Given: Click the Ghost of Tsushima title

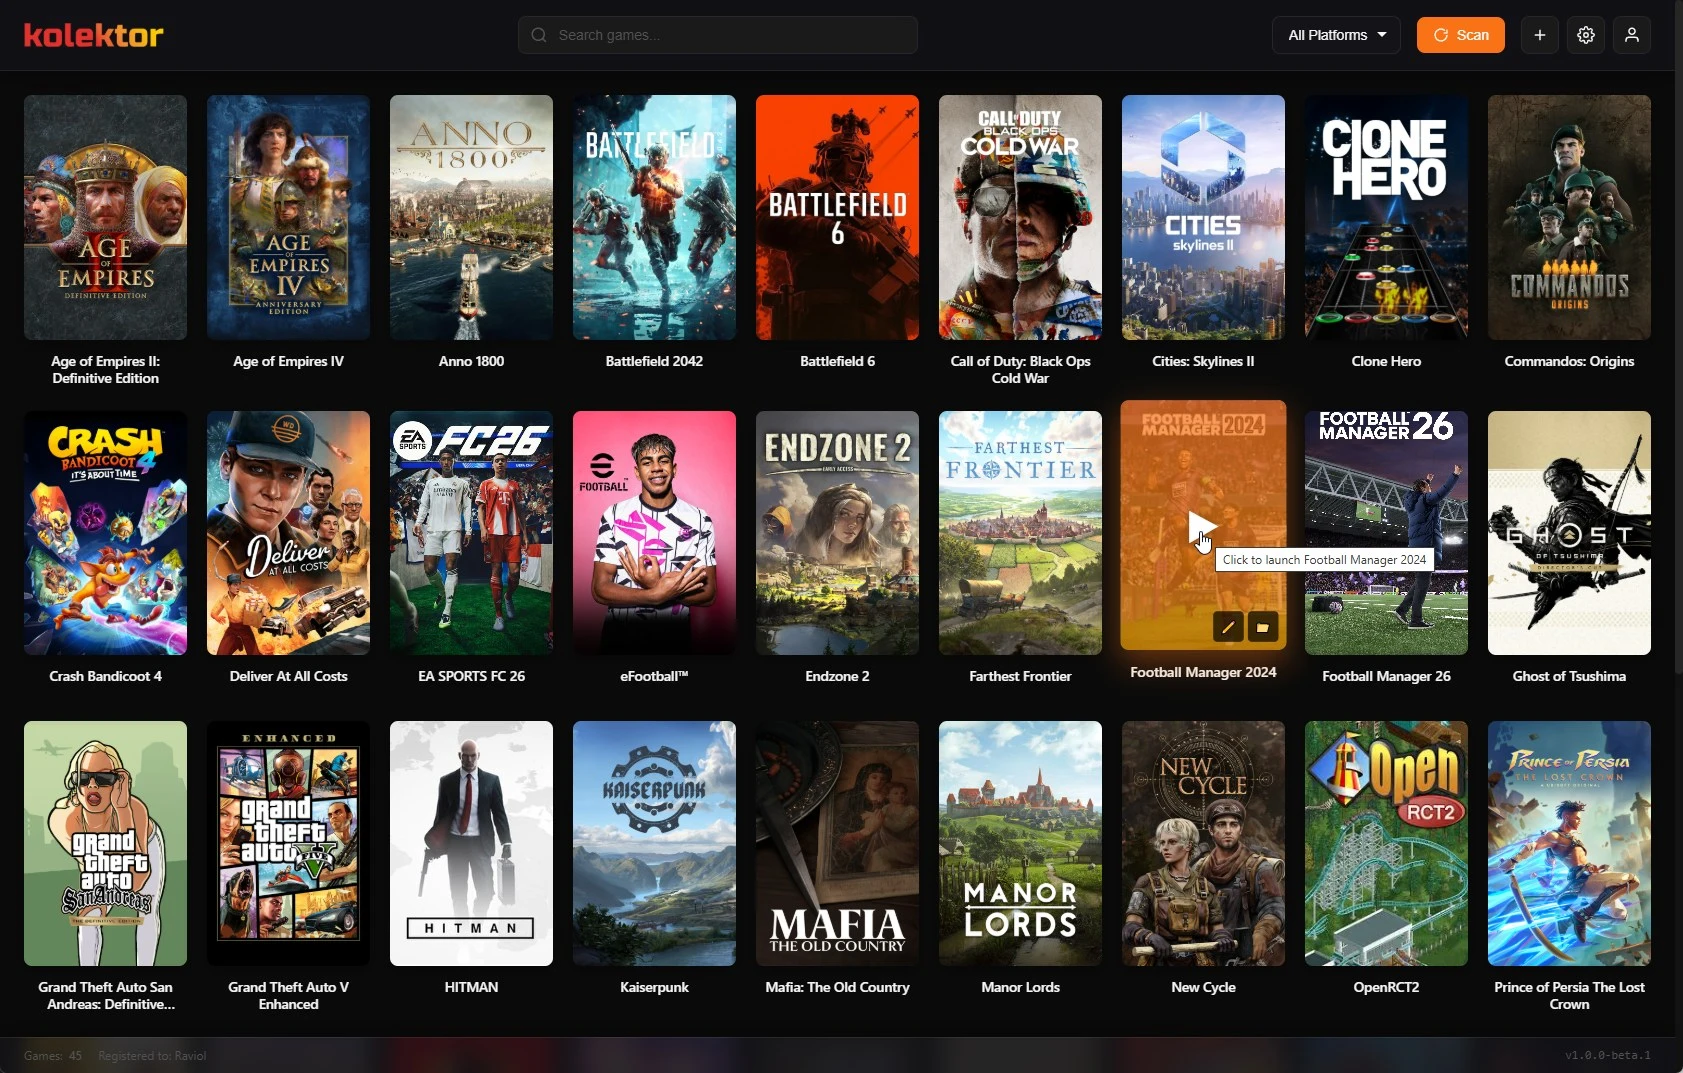Looking at the screenshot, I should tap(1569, 676).
